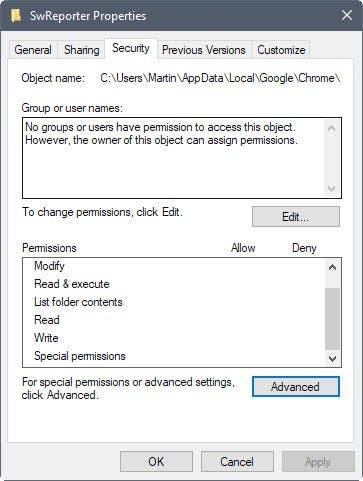The width and height of the screenshot is (363, 481).
Task: Click the down arrow in the group names list
Action: pyautogui.click(x=331, y=188)
